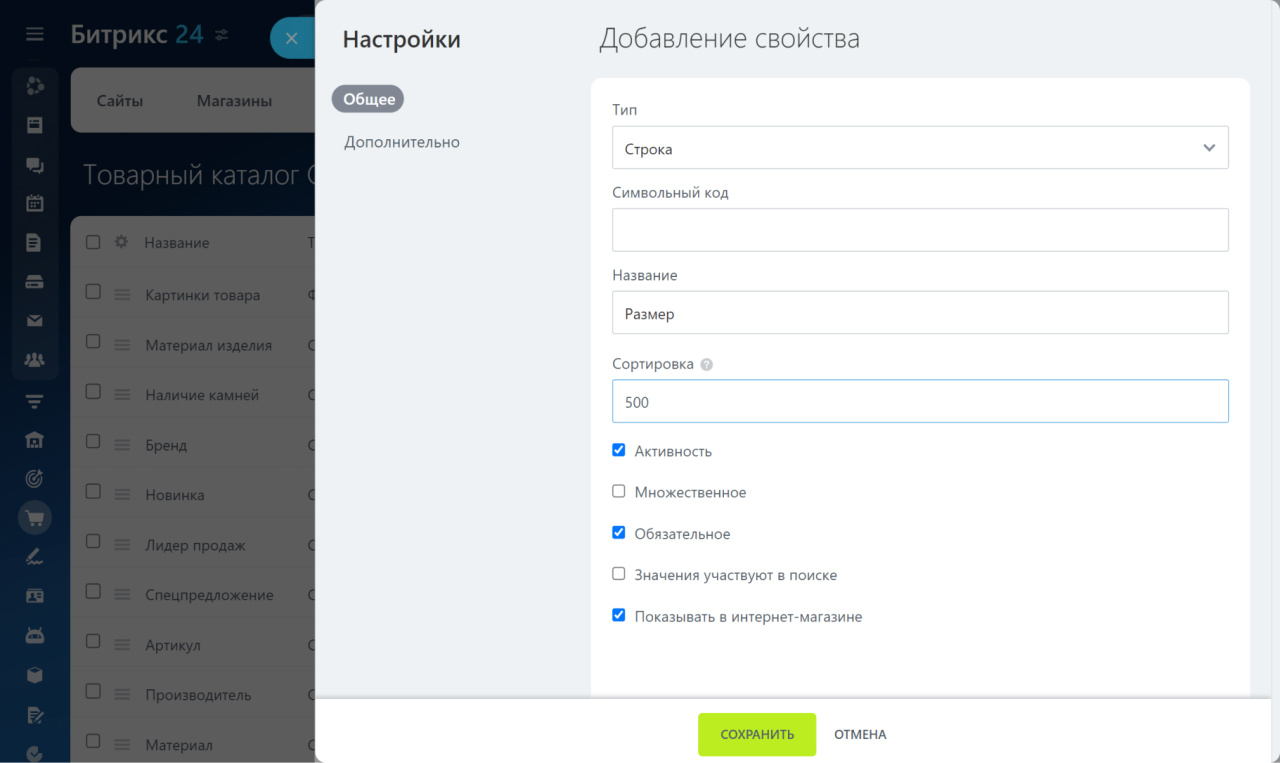Click drag handle of Картинки товара row
The width and height of the screenshot is (1280, 763).
point(122,295)
